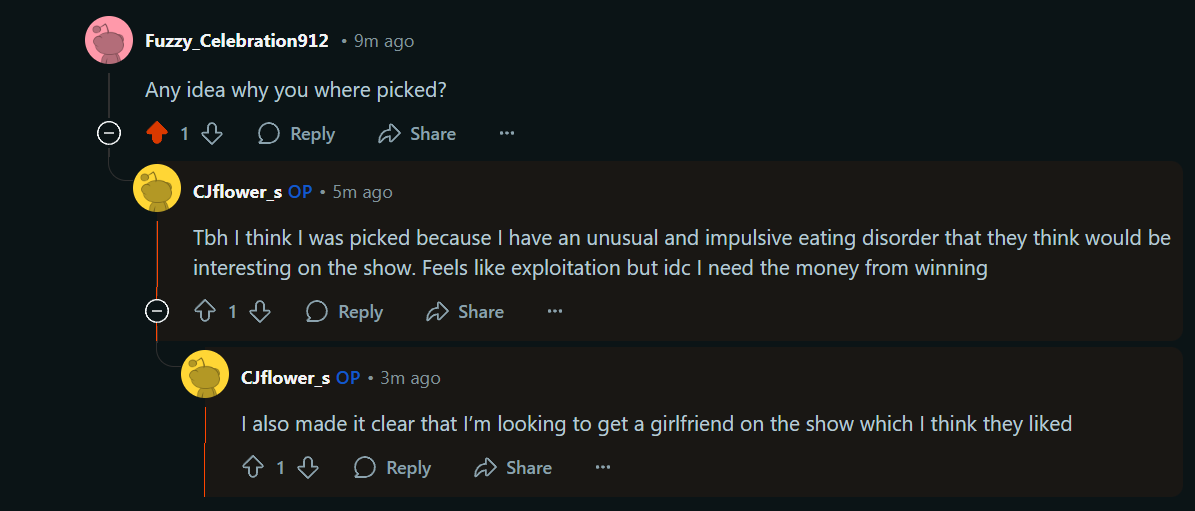Screen dimensions: 1195x511
Task: Open Fuzzy_Celebration912's avatar profile
Action: [x=109, y=41]
